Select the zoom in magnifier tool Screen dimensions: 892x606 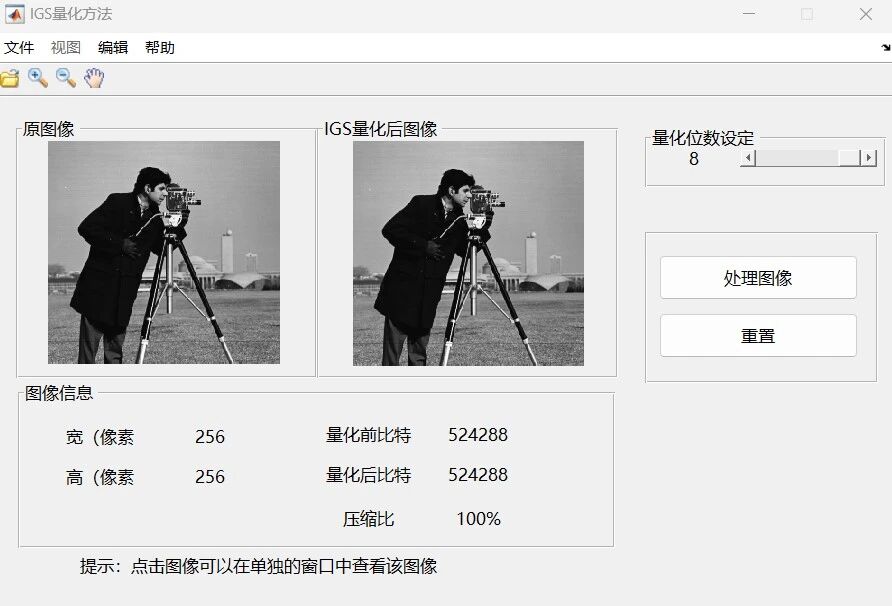click(x=38, y=78)
